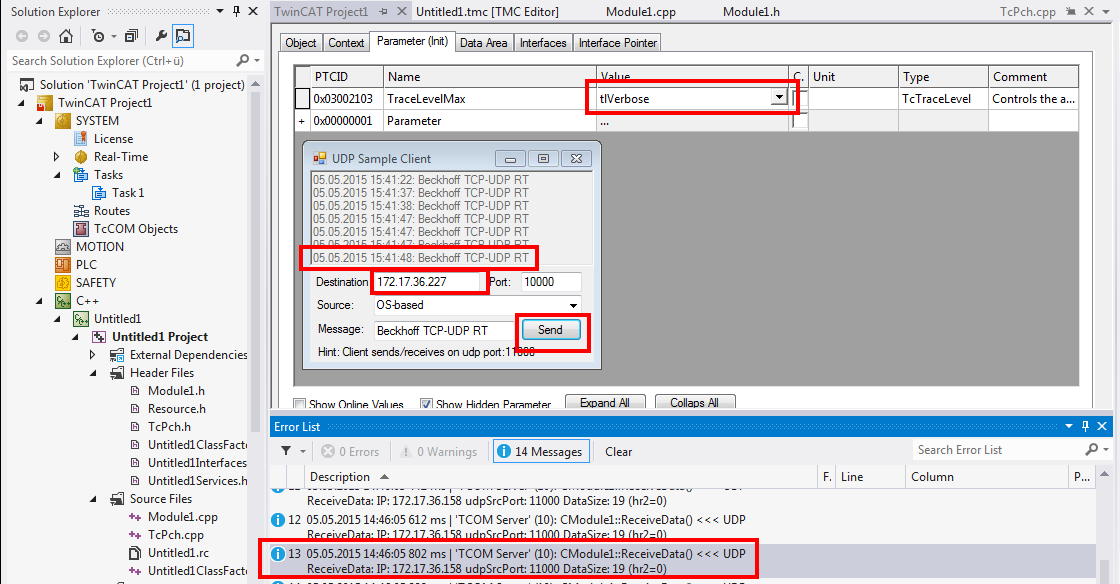The height and width of the screenshot is (584, 1120).
Task: Open Untitled1.rc file icon
Action: click(x=134, y=553)
